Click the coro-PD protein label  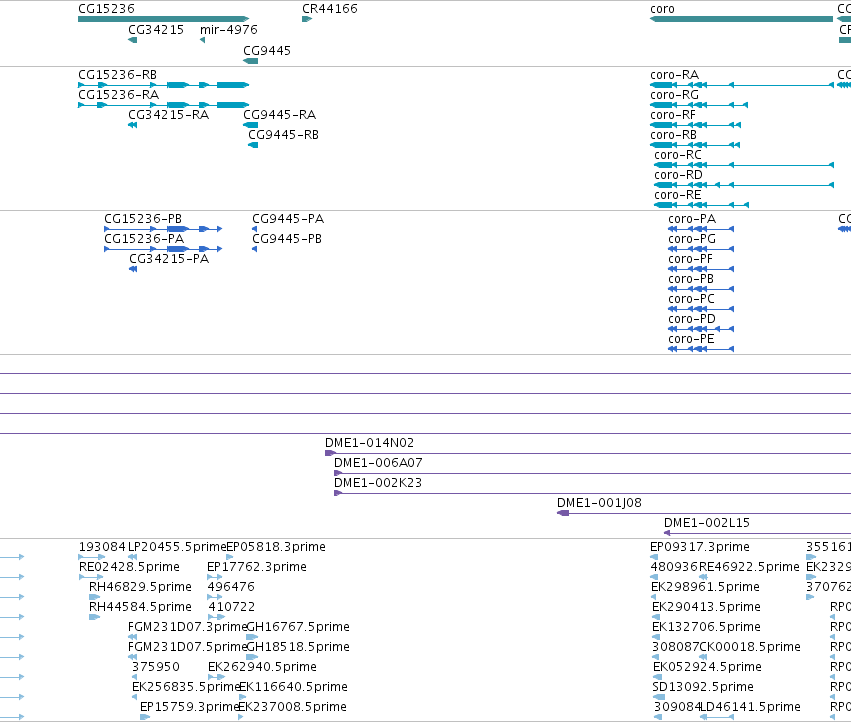[691, 319]
